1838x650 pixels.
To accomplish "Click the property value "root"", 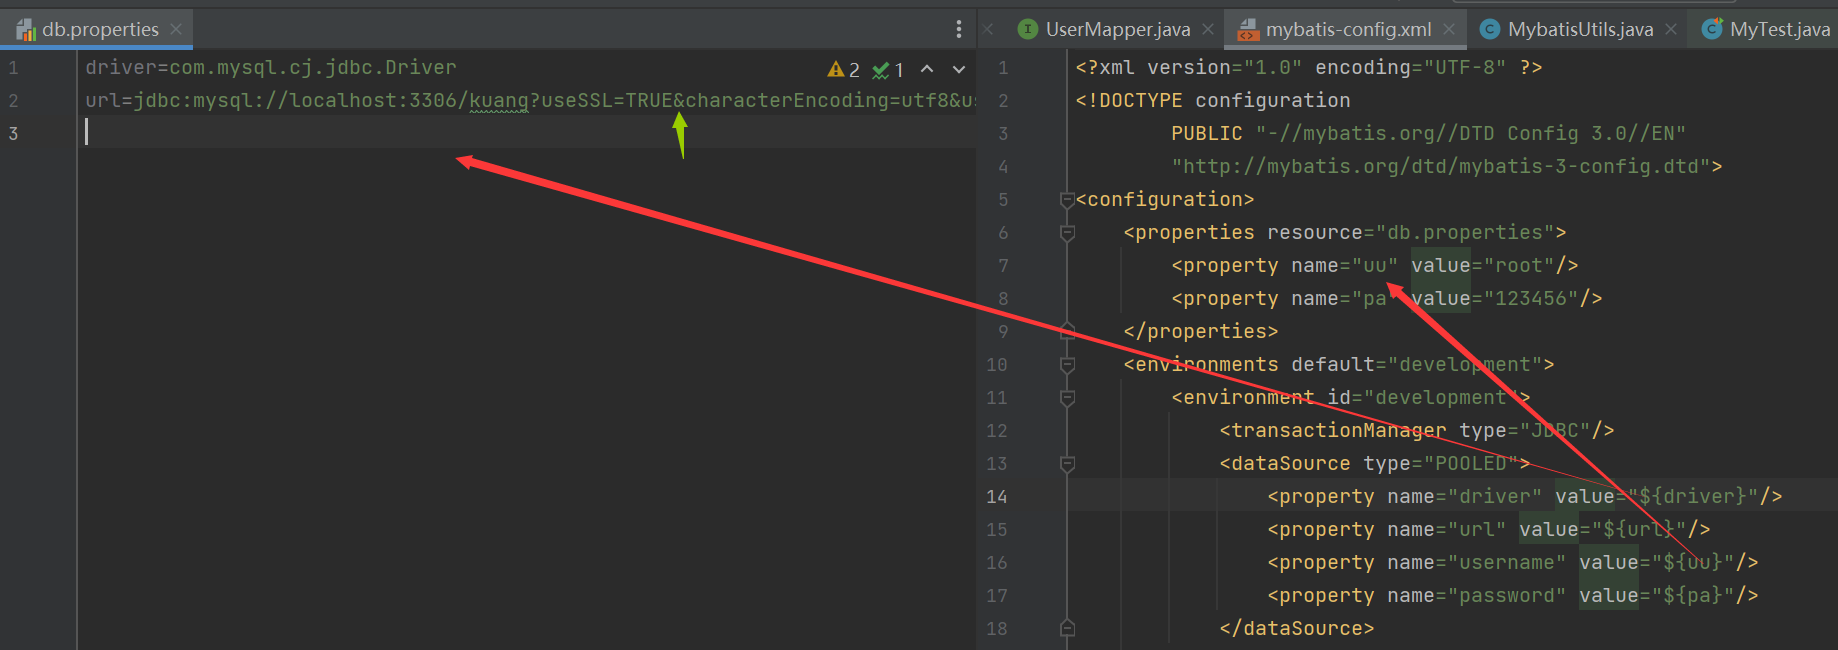I will tap(1519, 265).
